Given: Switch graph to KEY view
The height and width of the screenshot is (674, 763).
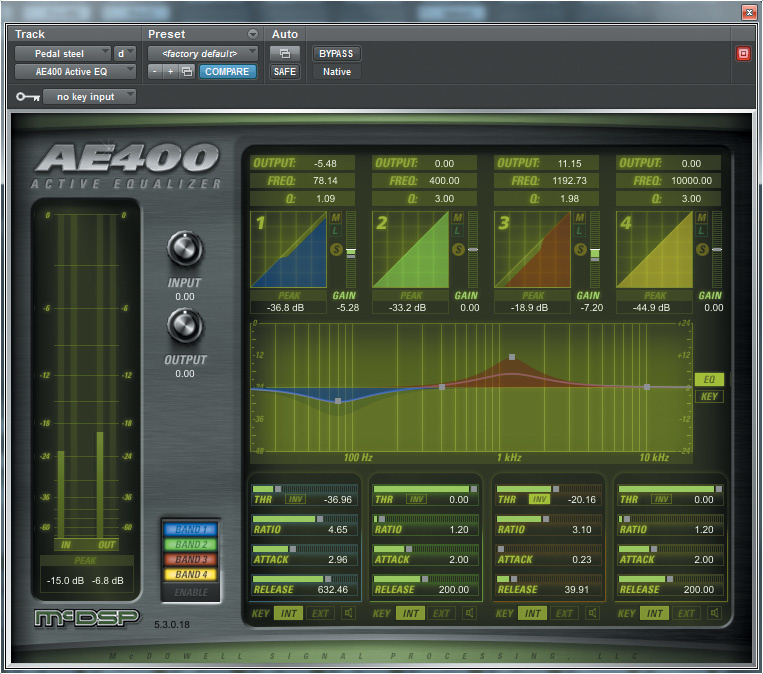Looking at the screenshot, I should tap(709, 397).
